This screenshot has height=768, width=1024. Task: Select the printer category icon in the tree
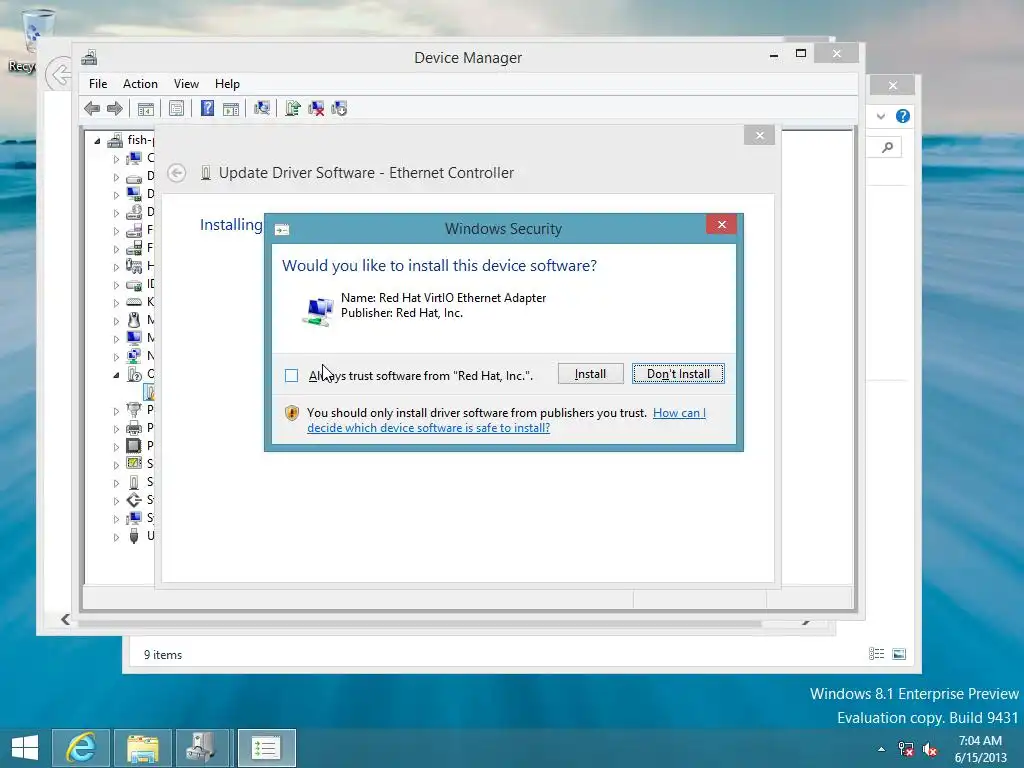(x=134, y=428)
